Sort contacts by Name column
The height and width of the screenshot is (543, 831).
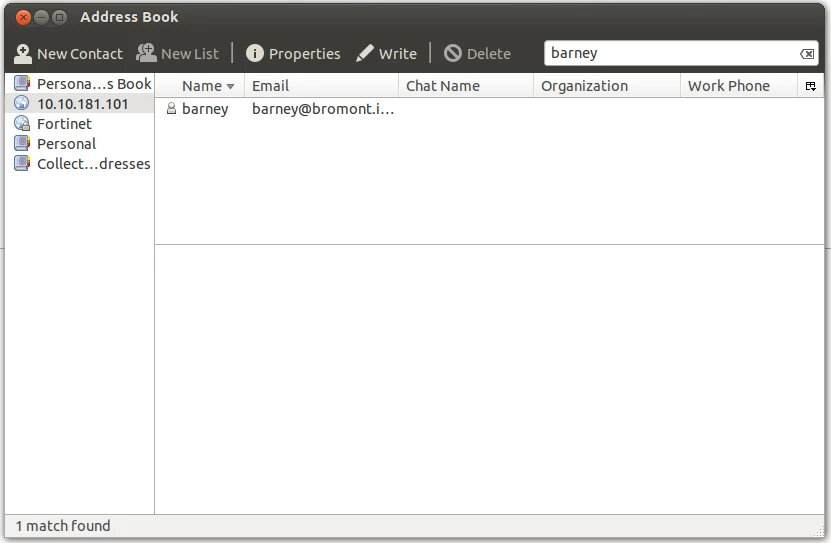[200, 86]
